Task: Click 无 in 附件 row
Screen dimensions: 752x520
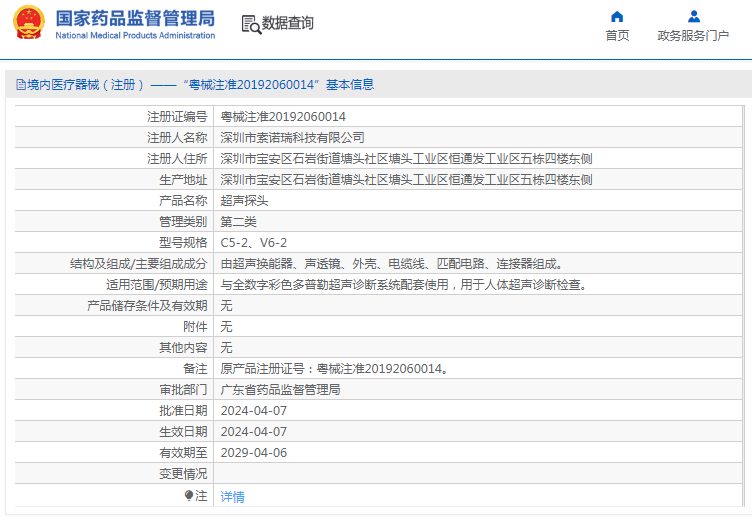Action: tap(226, 327)
